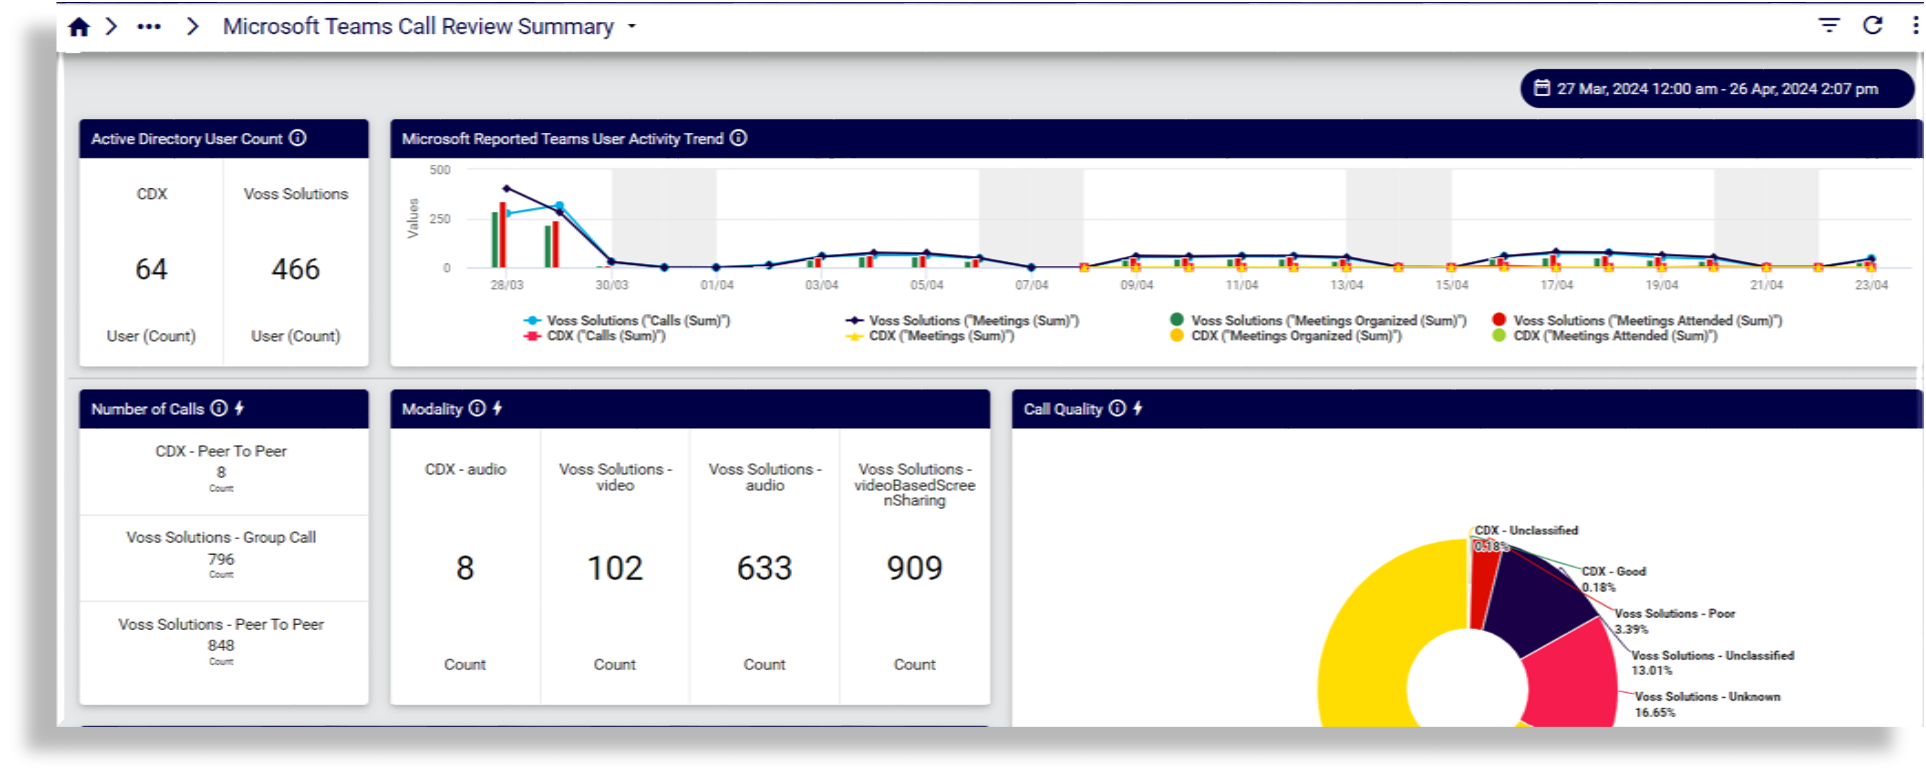Toggle Voss Solutions Calls (Sum) legend series

tap(627, 321)
